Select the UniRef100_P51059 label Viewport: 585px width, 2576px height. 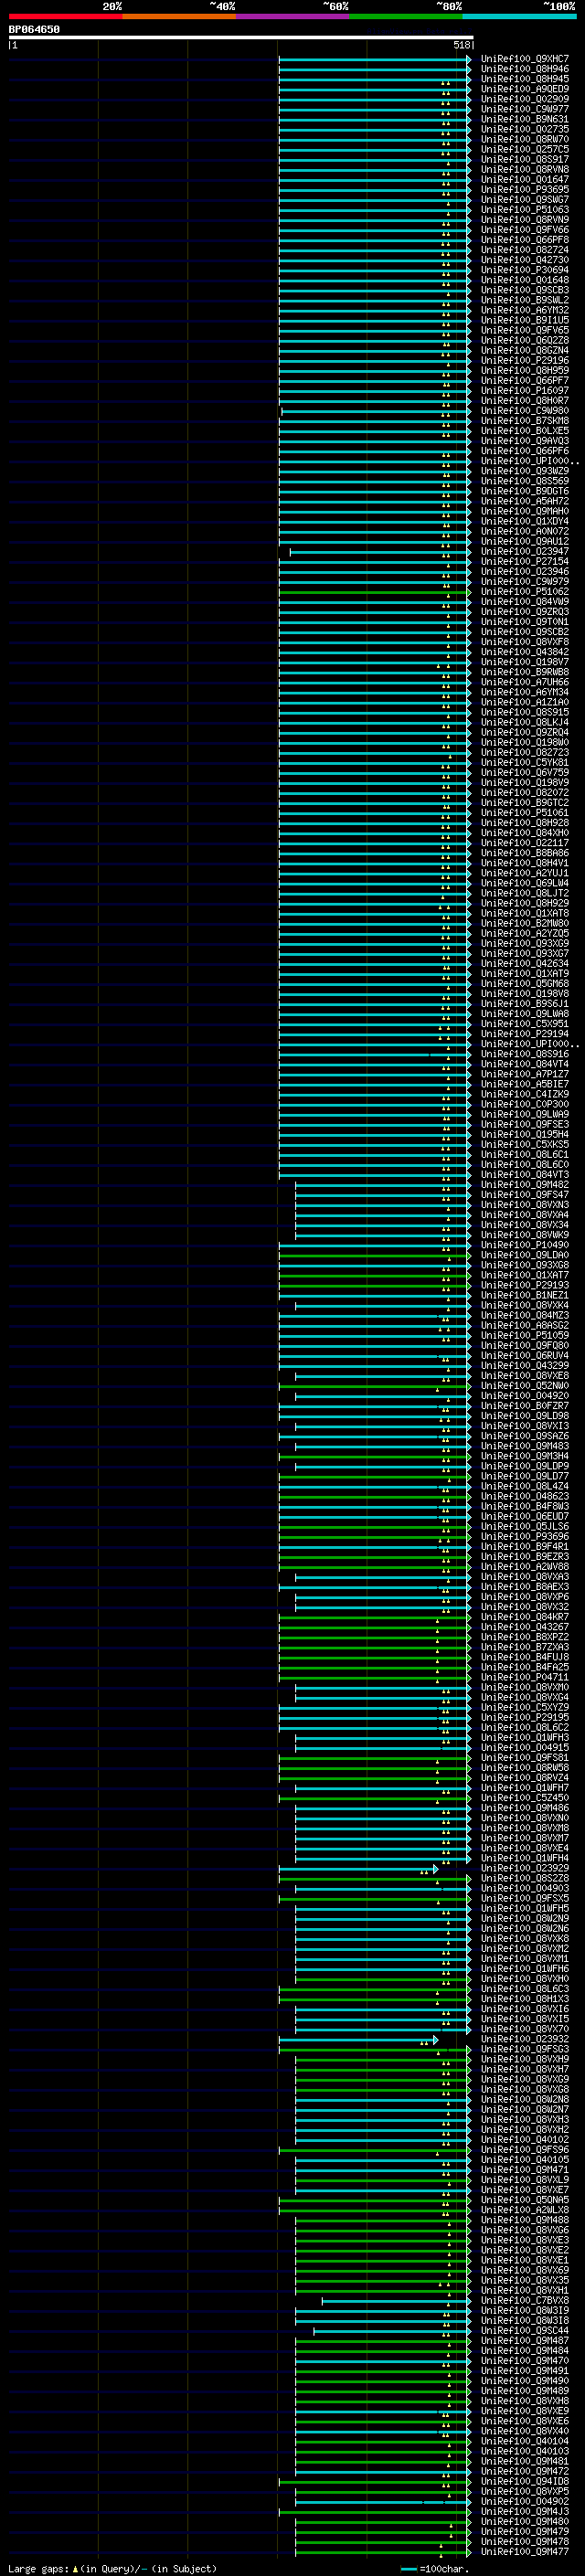pos(525,1335)
